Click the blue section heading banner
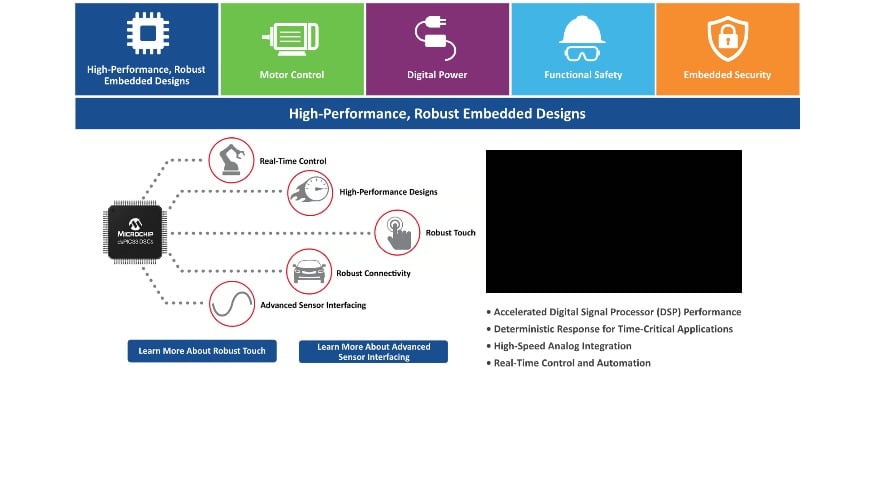The image size is (870, 489). pos(437,114)
